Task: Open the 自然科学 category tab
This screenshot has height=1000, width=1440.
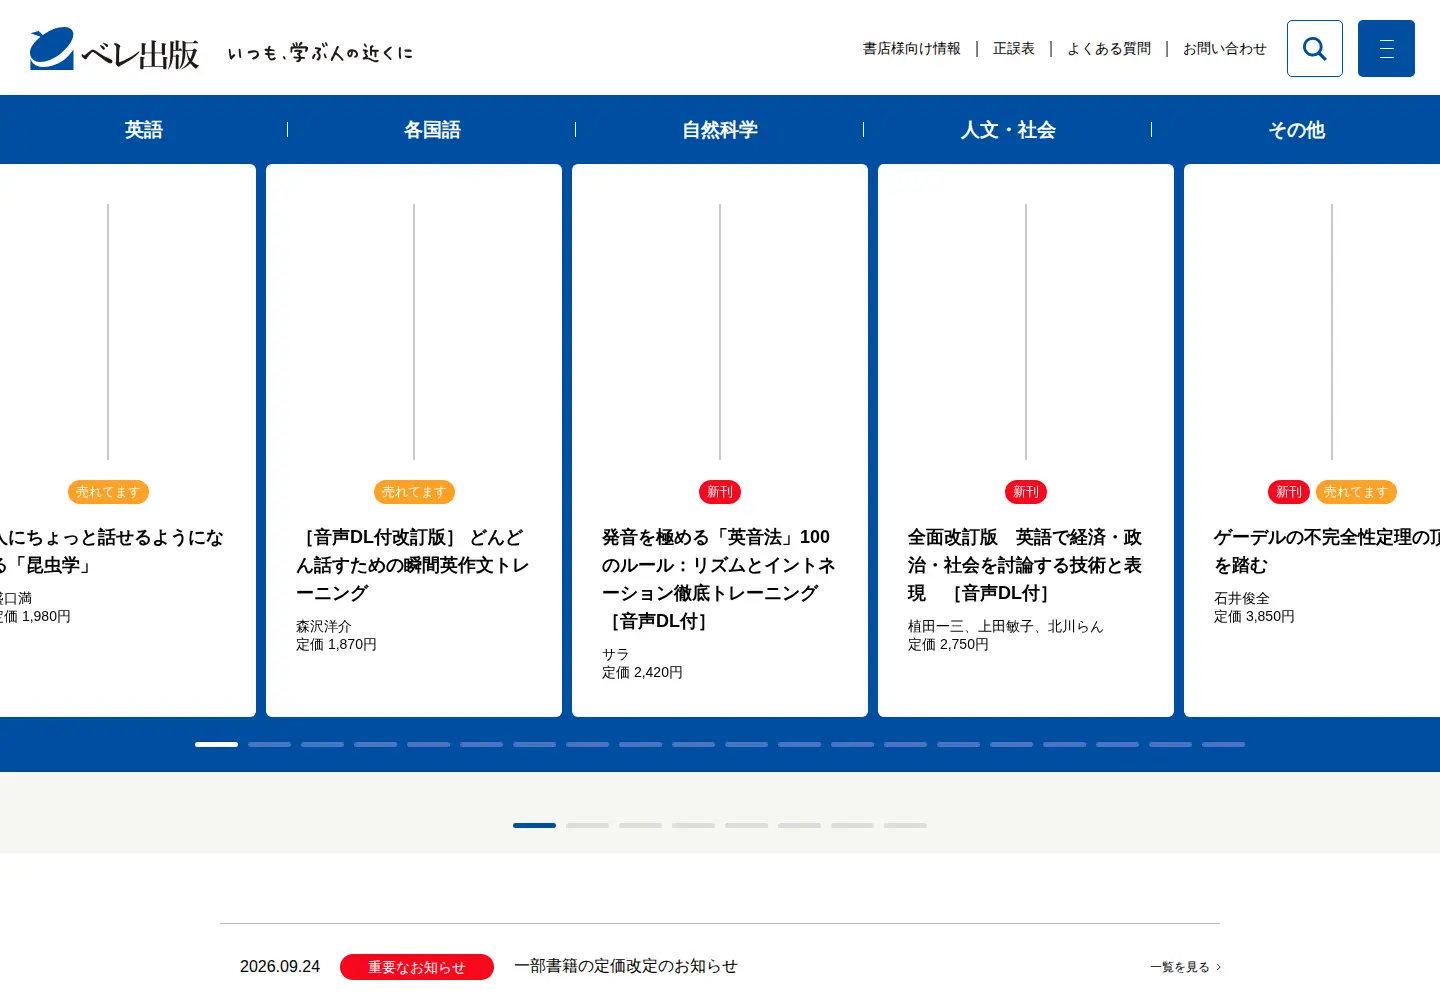Action: tap(720, 130)
